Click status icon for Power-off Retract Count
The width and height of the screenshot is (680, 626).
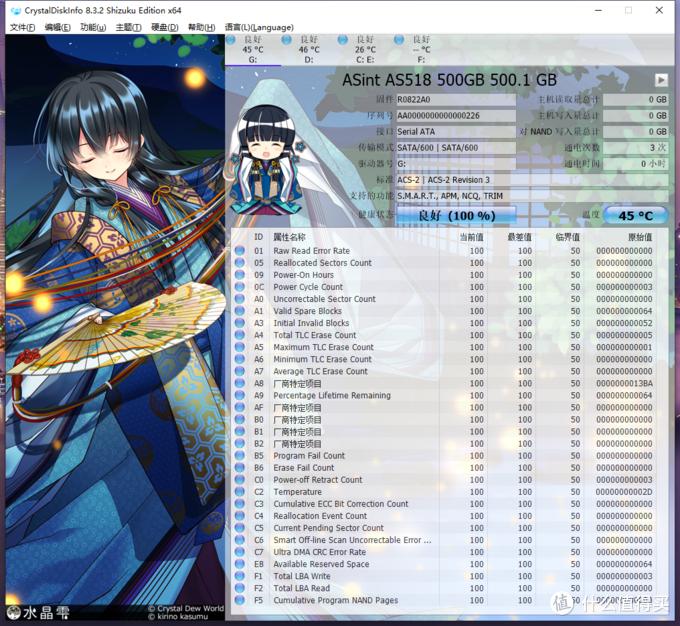240,480
